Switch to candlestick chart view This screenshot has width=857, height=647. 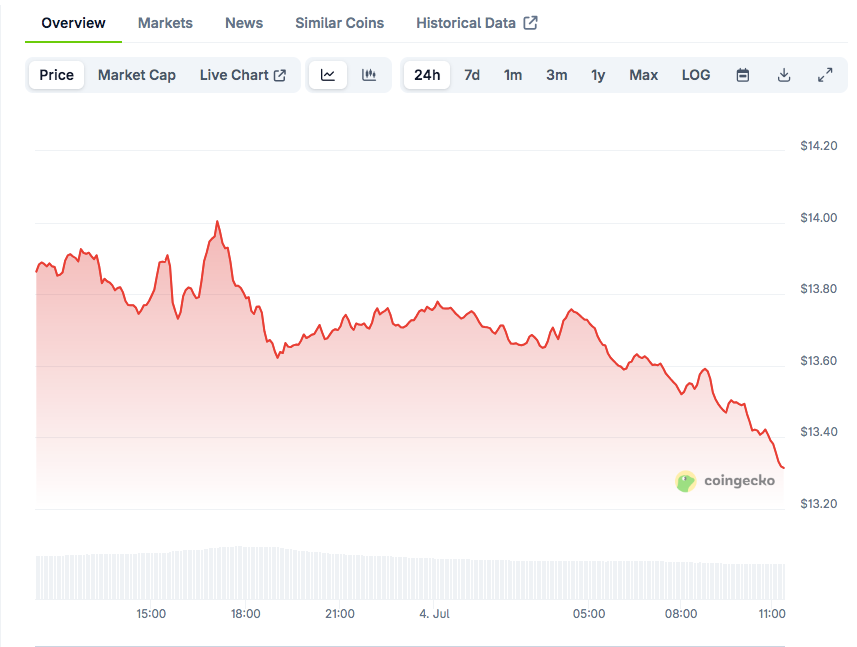[369, 75]
